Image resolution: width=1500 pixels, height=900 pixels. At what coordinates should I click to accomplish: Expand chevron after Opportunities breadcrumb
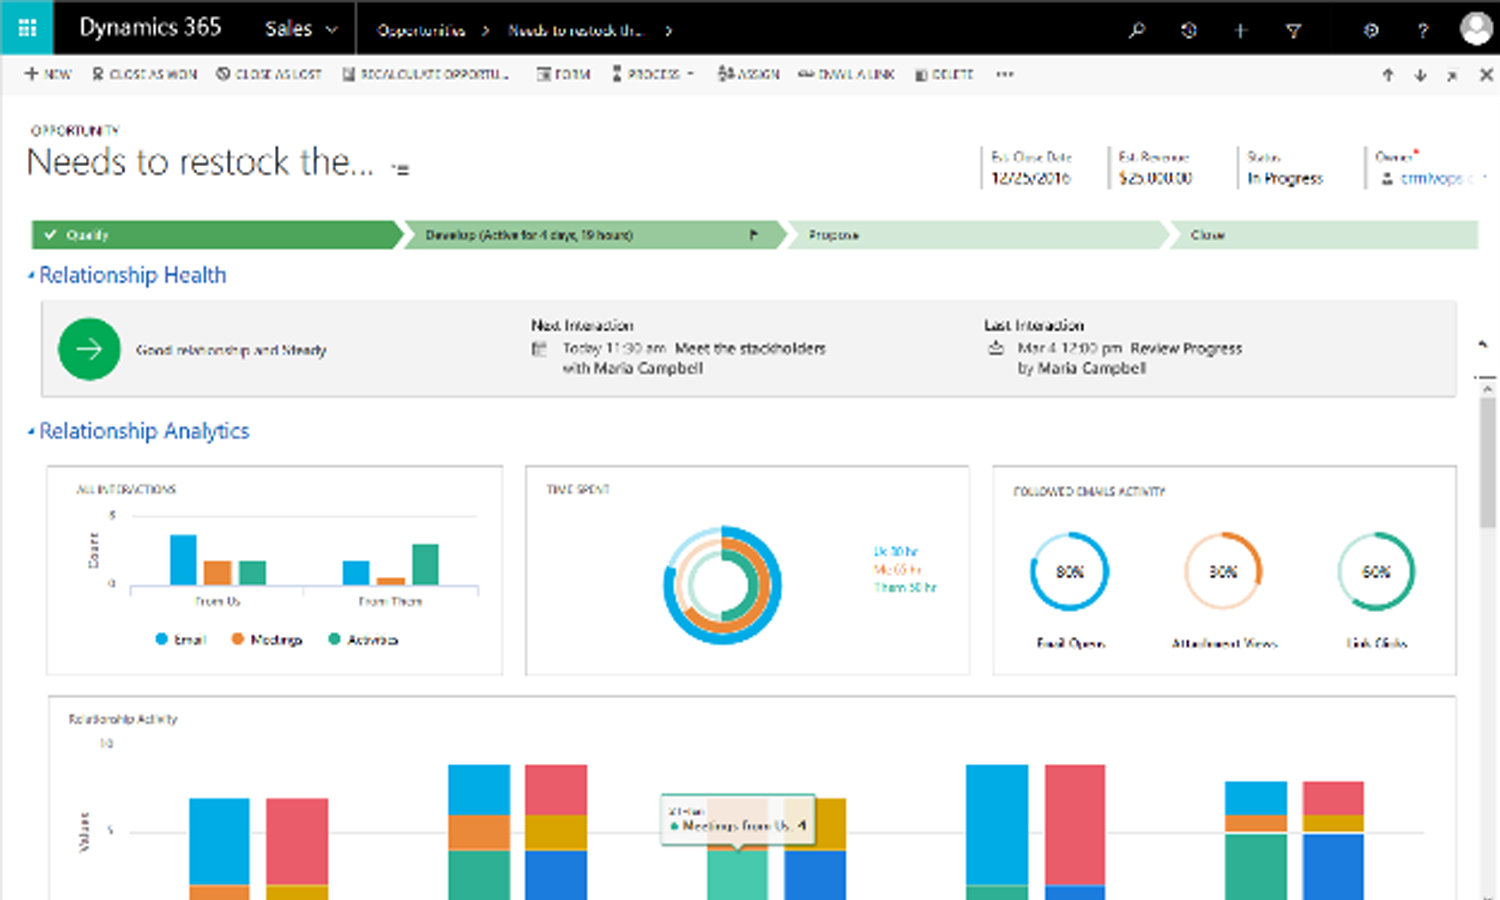pos(486,31)
